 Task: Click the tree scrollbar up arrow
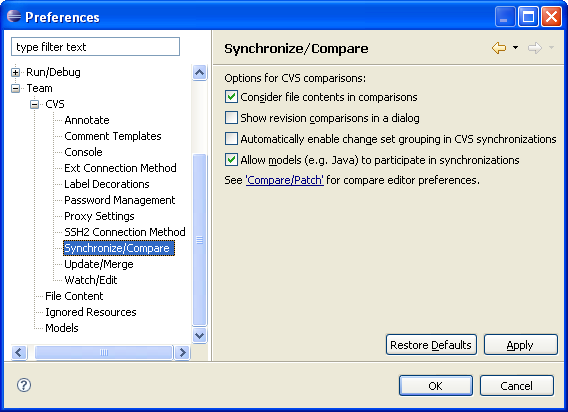click(200, 72)
